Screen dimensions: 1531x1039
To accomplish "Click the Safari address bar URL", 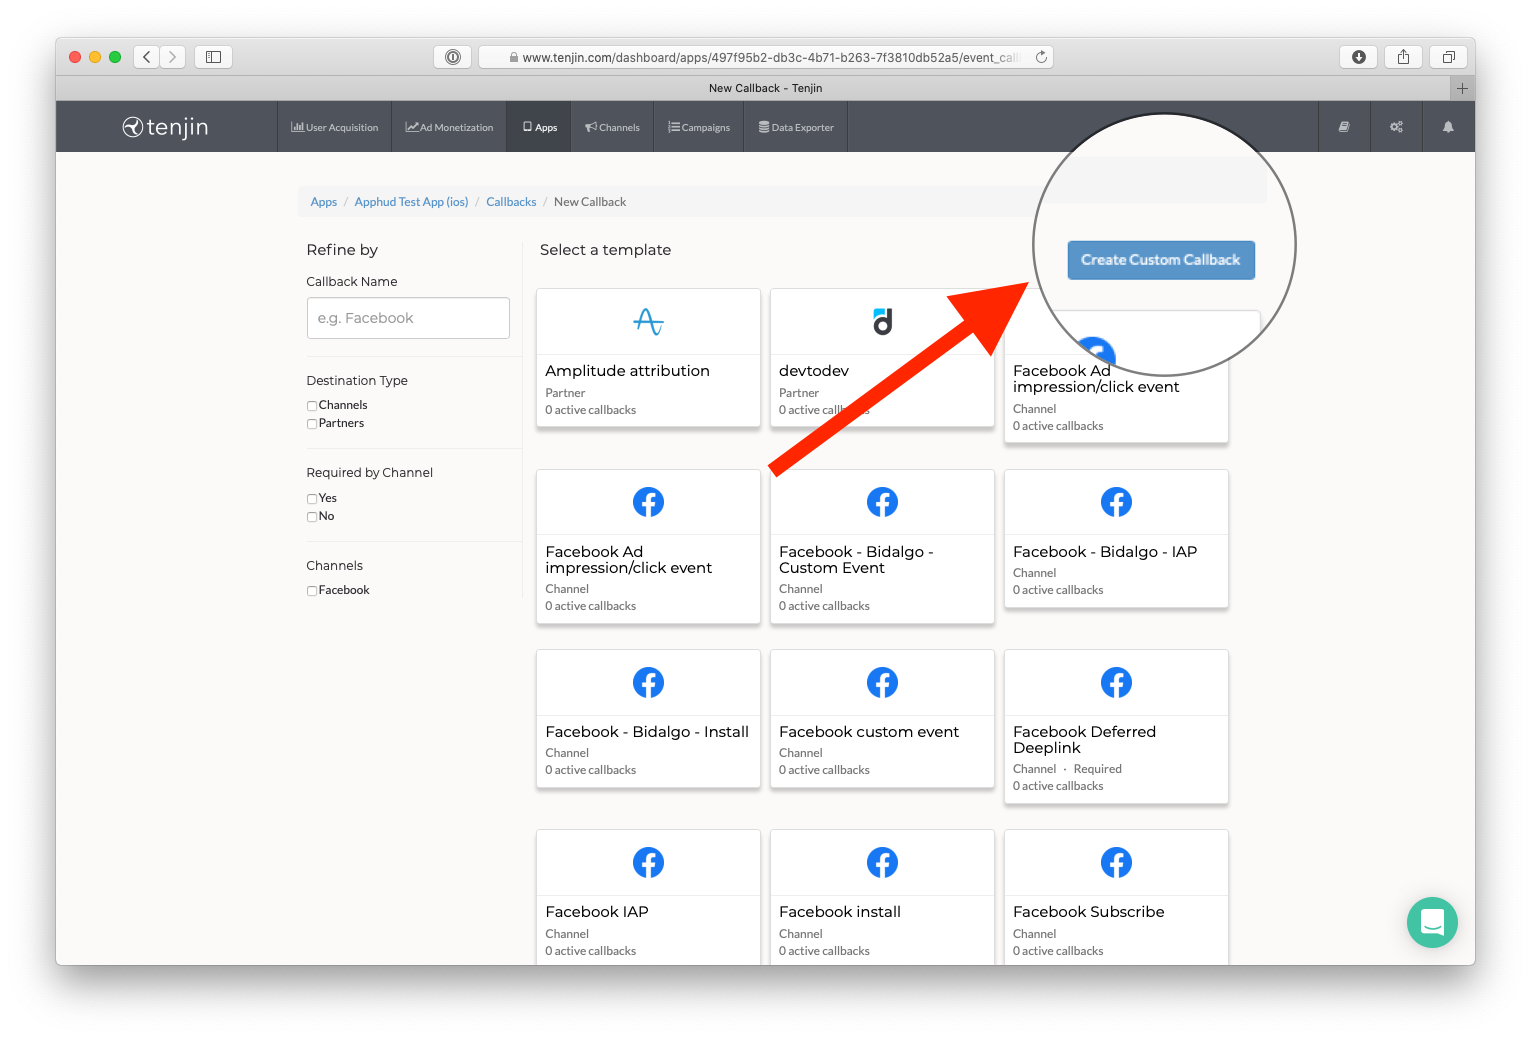I will tap(766, 57).
